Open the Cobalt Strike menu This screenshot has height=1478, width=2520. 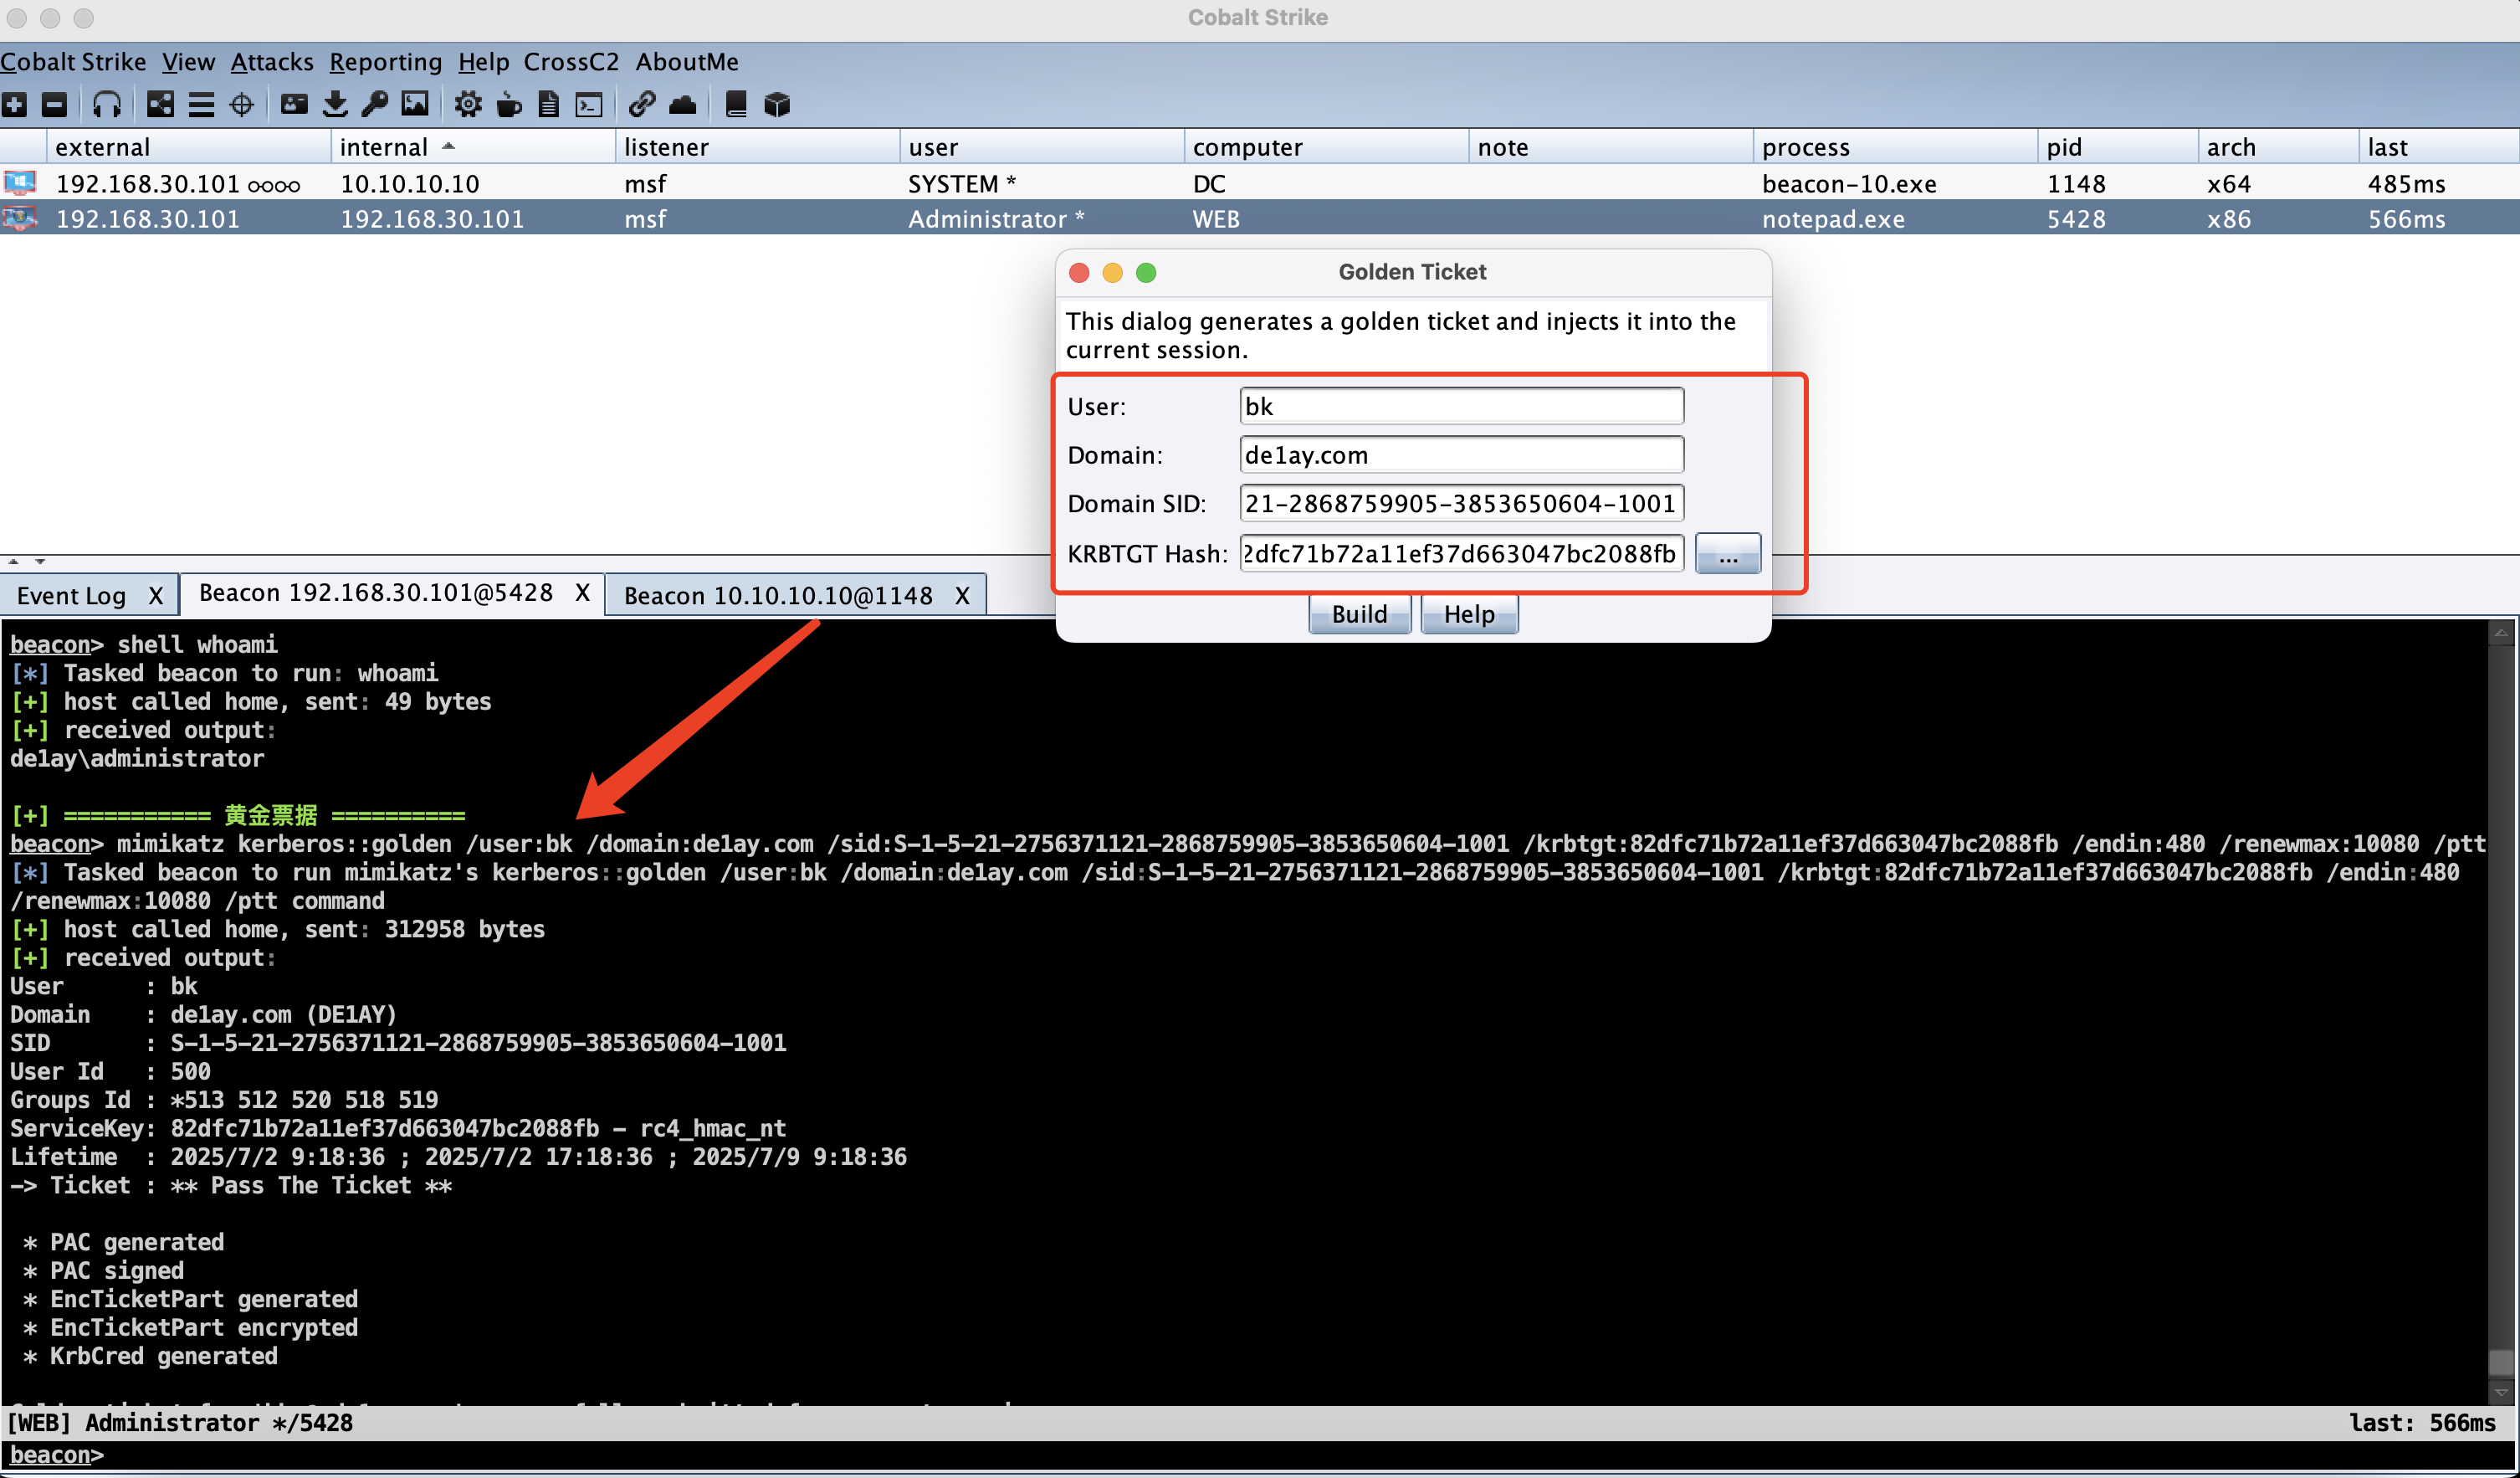tap(73, 62)
